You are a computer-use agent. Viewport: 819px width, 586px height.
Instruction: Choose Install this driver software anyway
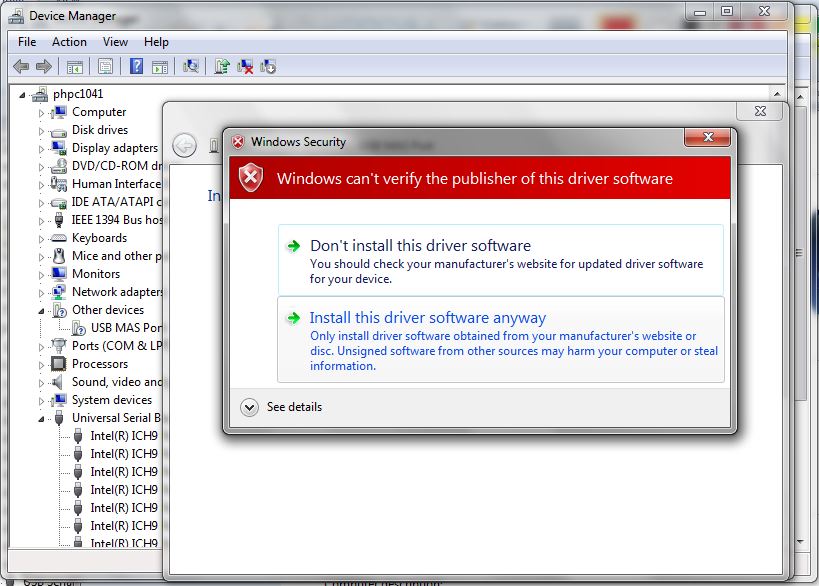coord(501,339)
